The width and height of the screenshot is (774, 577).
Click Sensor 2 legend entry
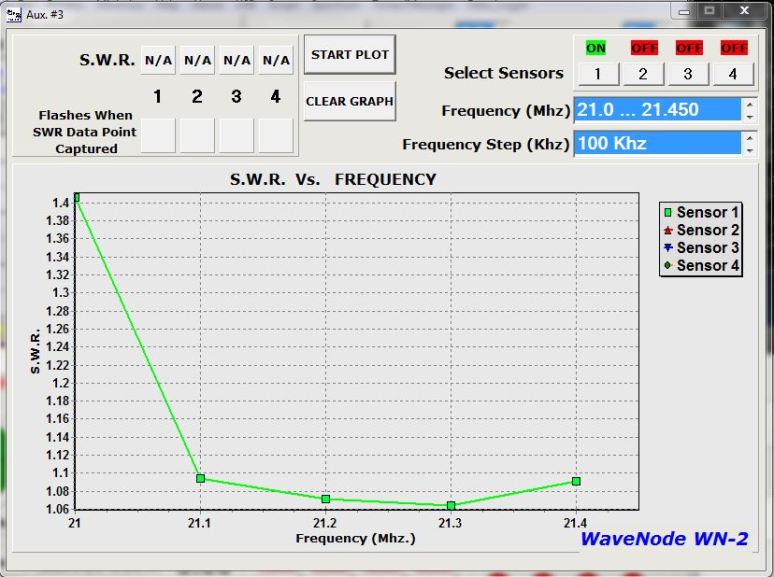[701, 230]
